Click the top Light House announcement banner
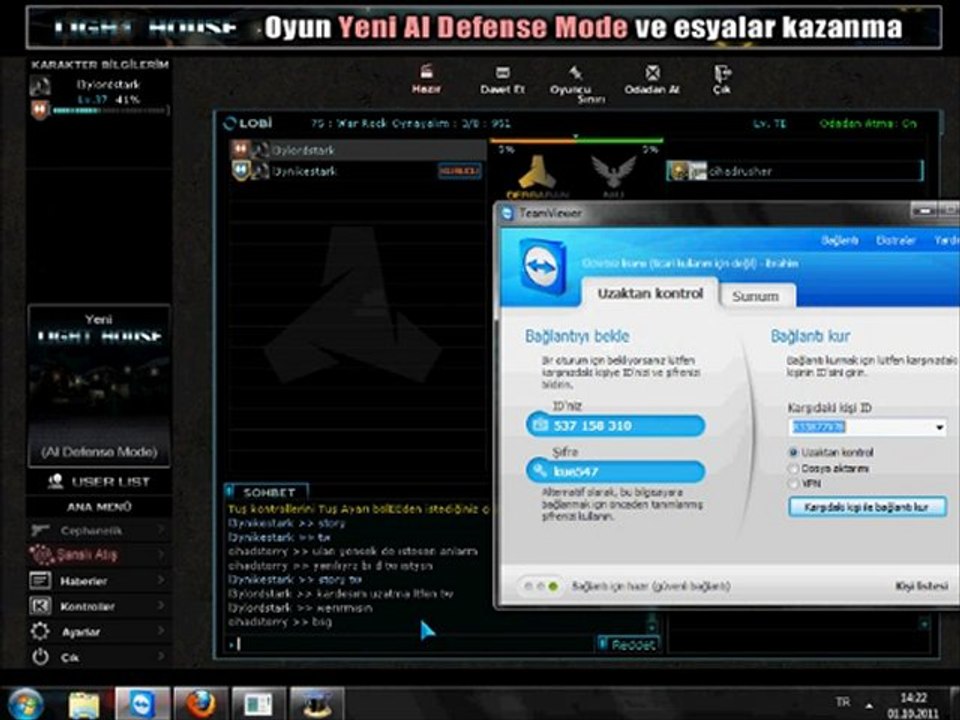Viewport: 960px width, 720px height. pyautogui.click(x=483, y=27)
